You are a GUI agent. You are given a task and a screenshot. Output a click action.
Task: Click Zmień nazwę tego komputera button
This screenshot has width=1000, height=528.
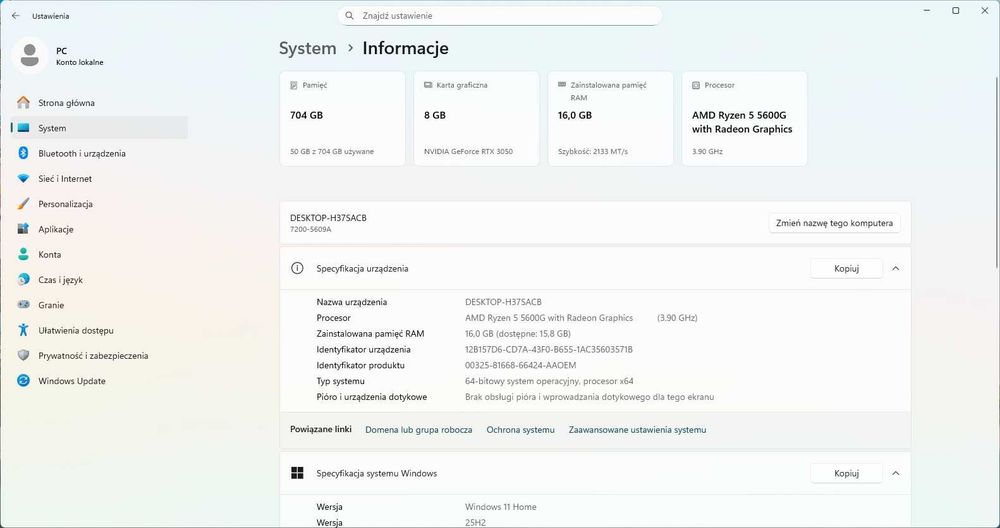tap(834, 223)
